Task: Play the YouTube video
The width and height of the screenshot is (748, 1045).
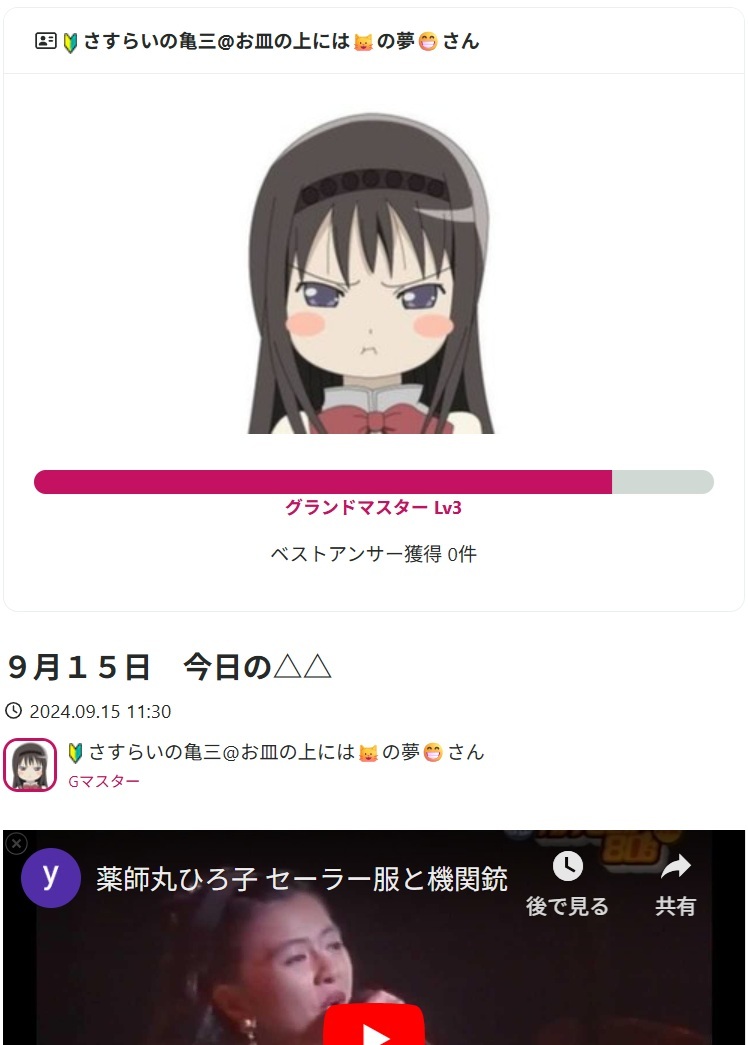Action: click(374, 1025)
